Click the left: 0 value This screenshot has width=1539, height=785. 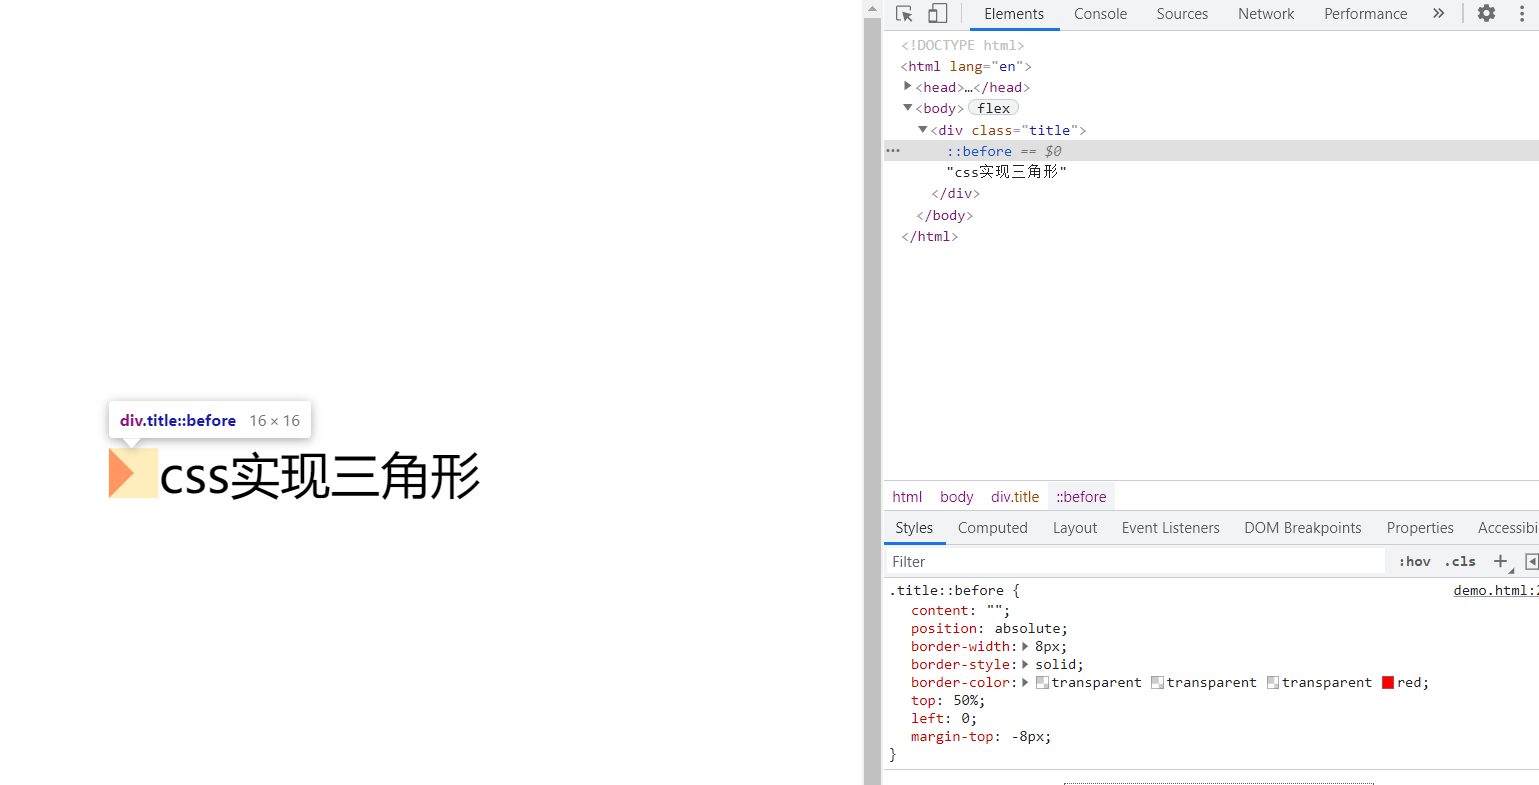(965, 719)
